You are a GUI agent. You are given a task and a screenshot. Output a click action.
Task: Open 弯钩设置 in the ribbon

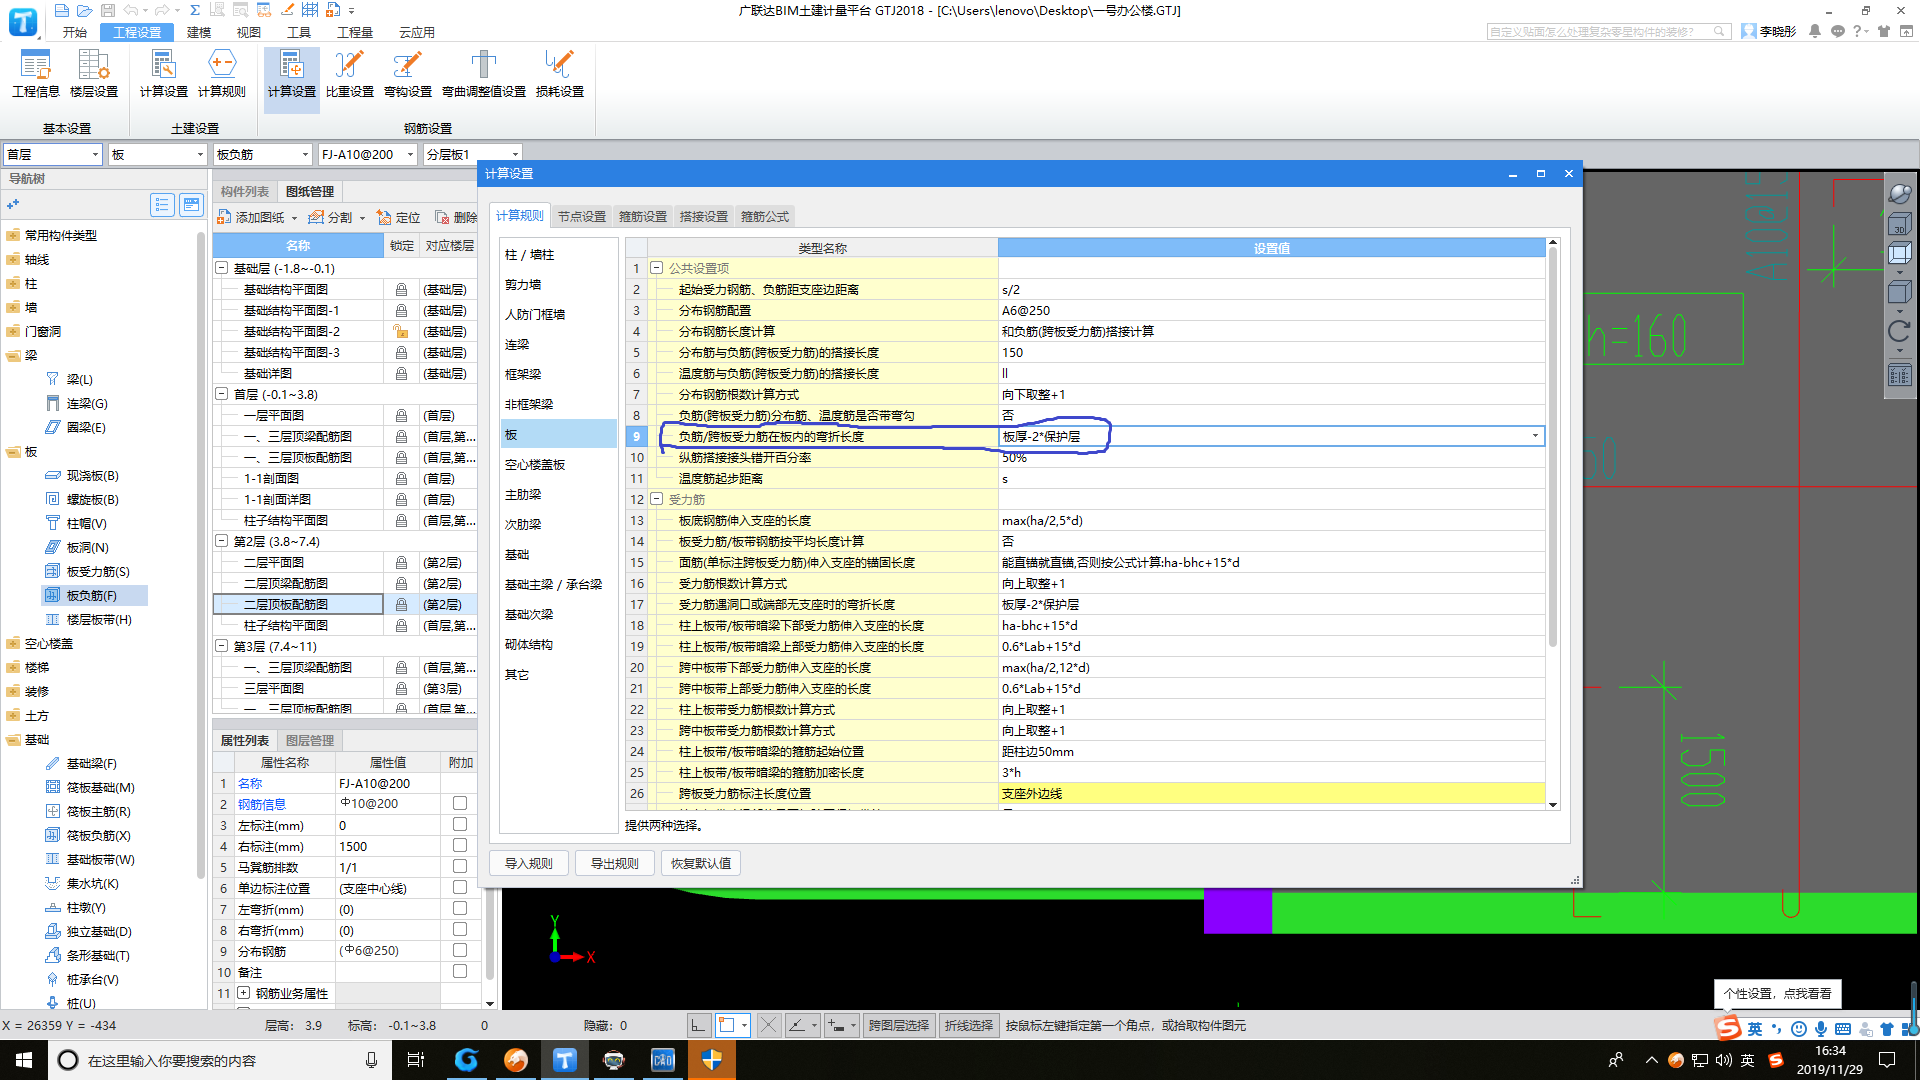[407, 74]
